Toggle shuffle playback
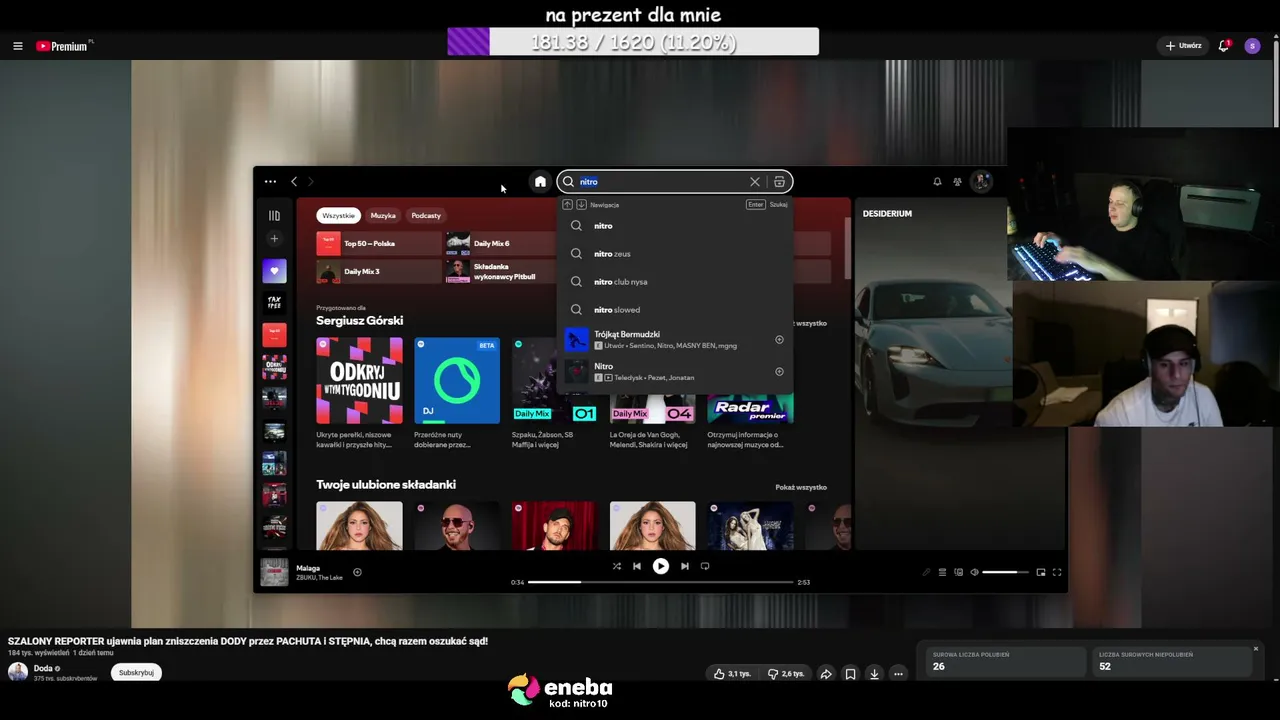Screen dimensions: 1280x720 click(617, 566)
